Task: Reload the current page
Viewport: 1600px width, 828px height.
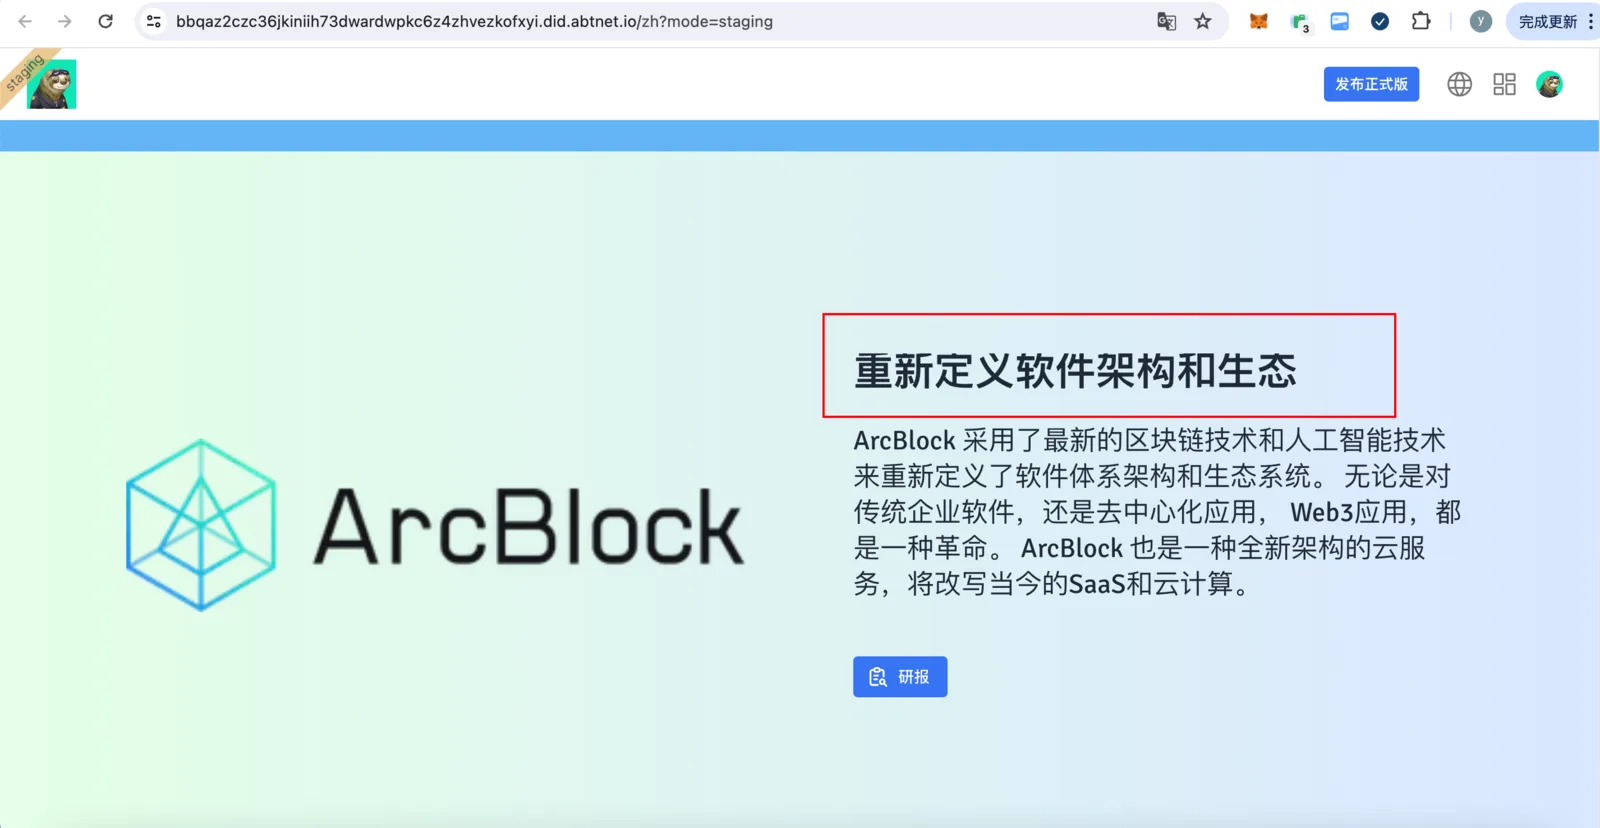Action: point(105,21)
